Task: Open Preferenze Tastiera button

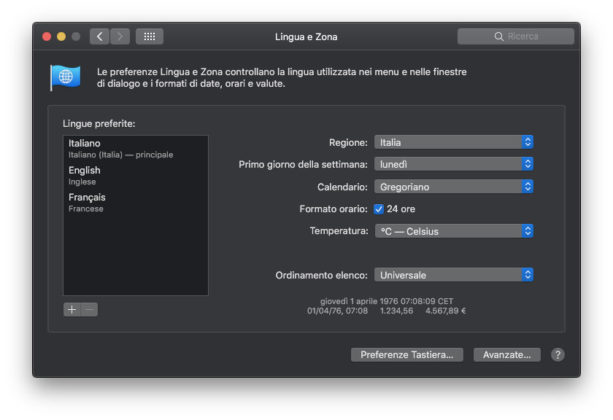Action: tap(407, 355)
